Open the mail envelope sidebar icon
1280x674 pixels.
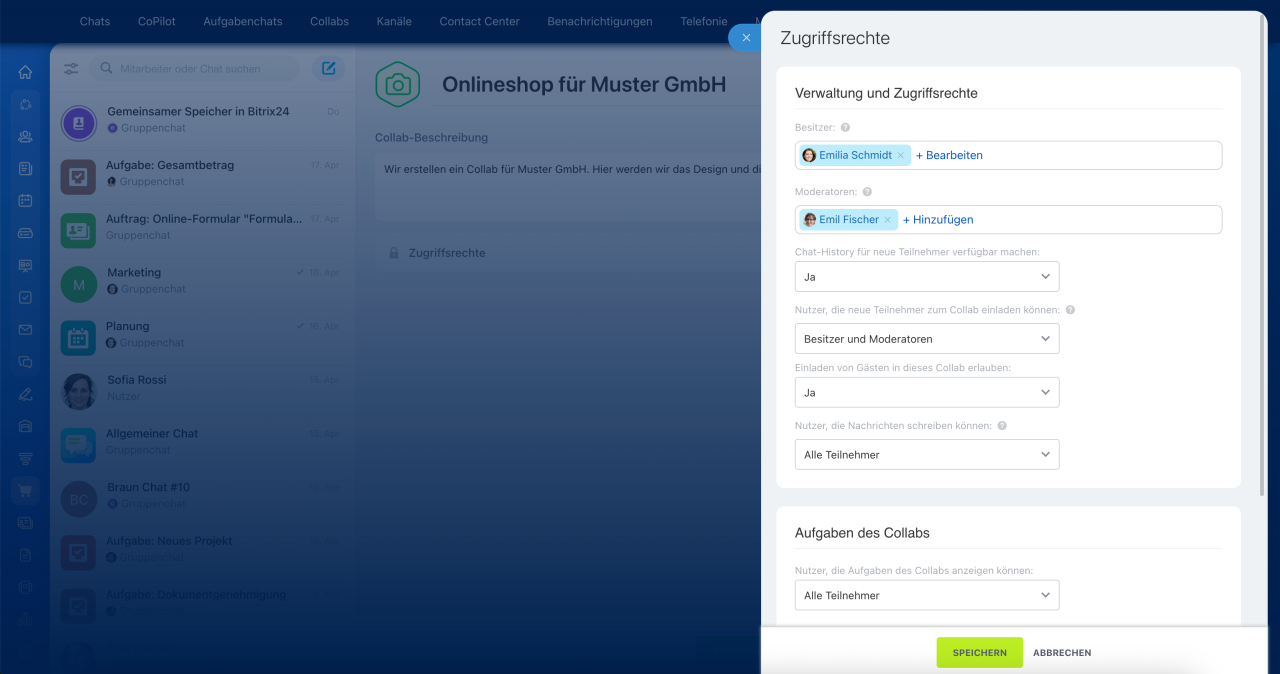click(25, 330)
